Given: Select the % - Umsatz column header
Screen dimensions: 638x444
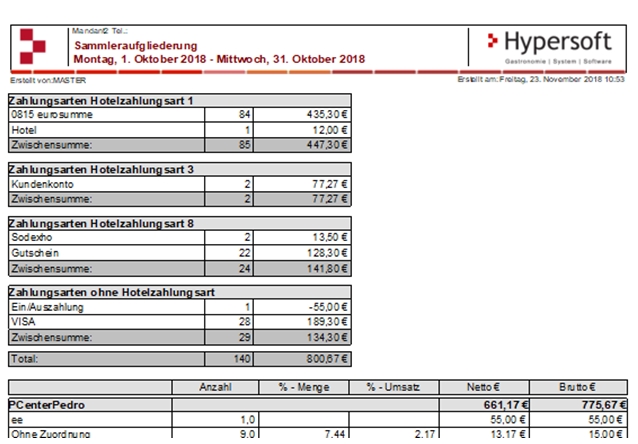Looking at the screenshot, I should point(394,387).
